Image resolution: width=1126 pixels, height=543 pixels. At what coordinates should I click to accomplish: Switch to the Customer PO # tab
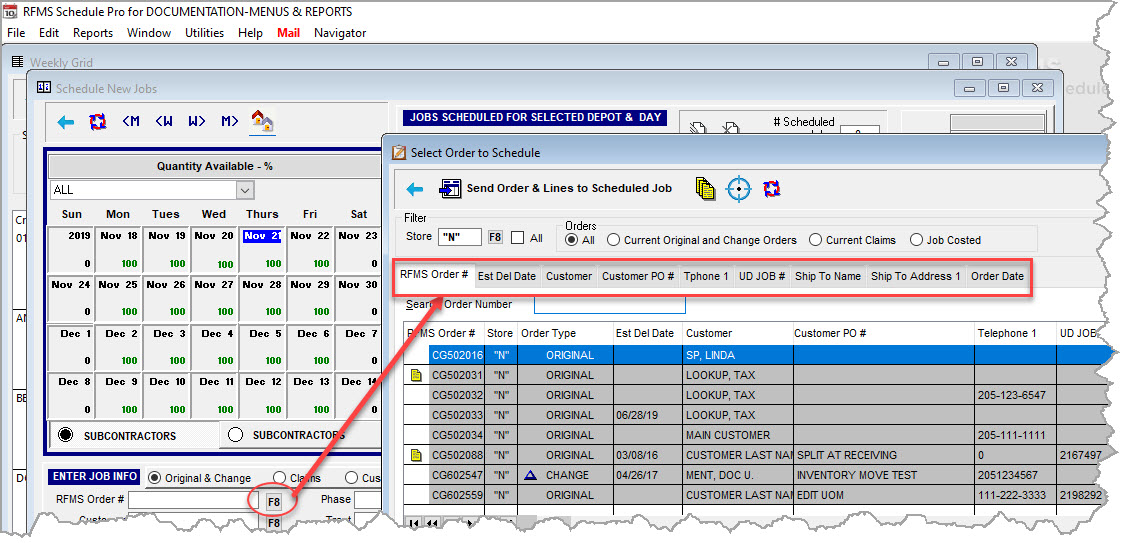click(x=638, y=276)
